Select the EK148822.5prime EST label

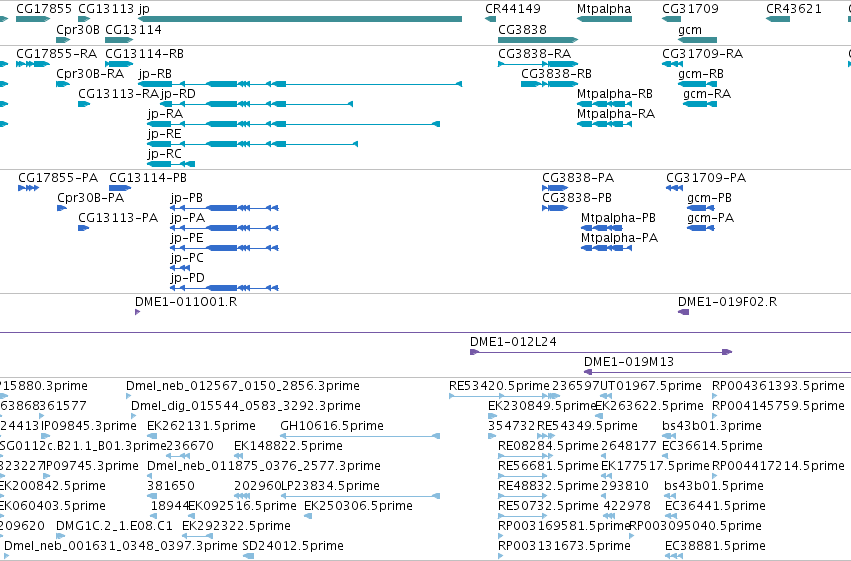pos(288,447)
